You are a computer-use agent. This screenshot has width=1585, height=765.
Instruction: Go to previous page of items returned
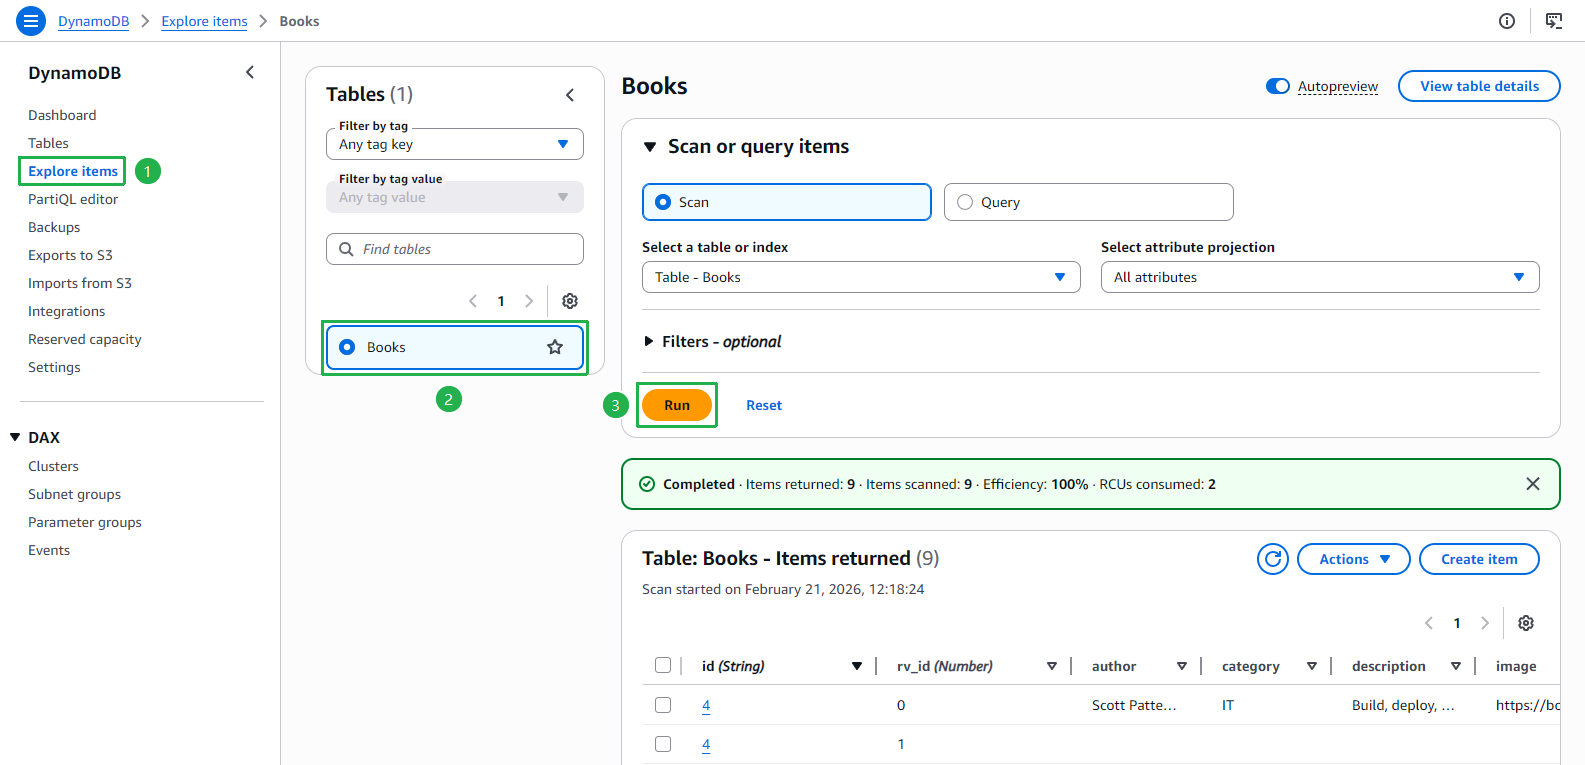1429,623
